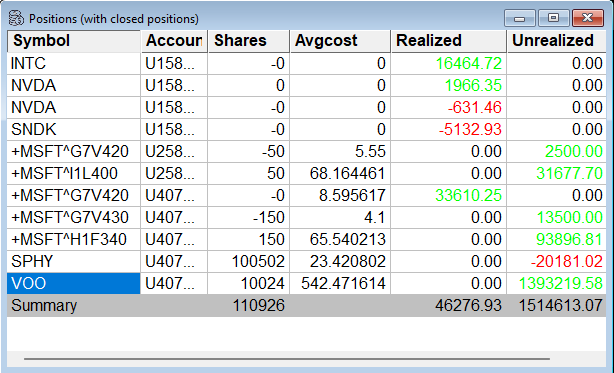Image resolution: width=614 pixels, height=373 pixels.
Task: Sort by the Symbol column header
Action: pos(74,41)
